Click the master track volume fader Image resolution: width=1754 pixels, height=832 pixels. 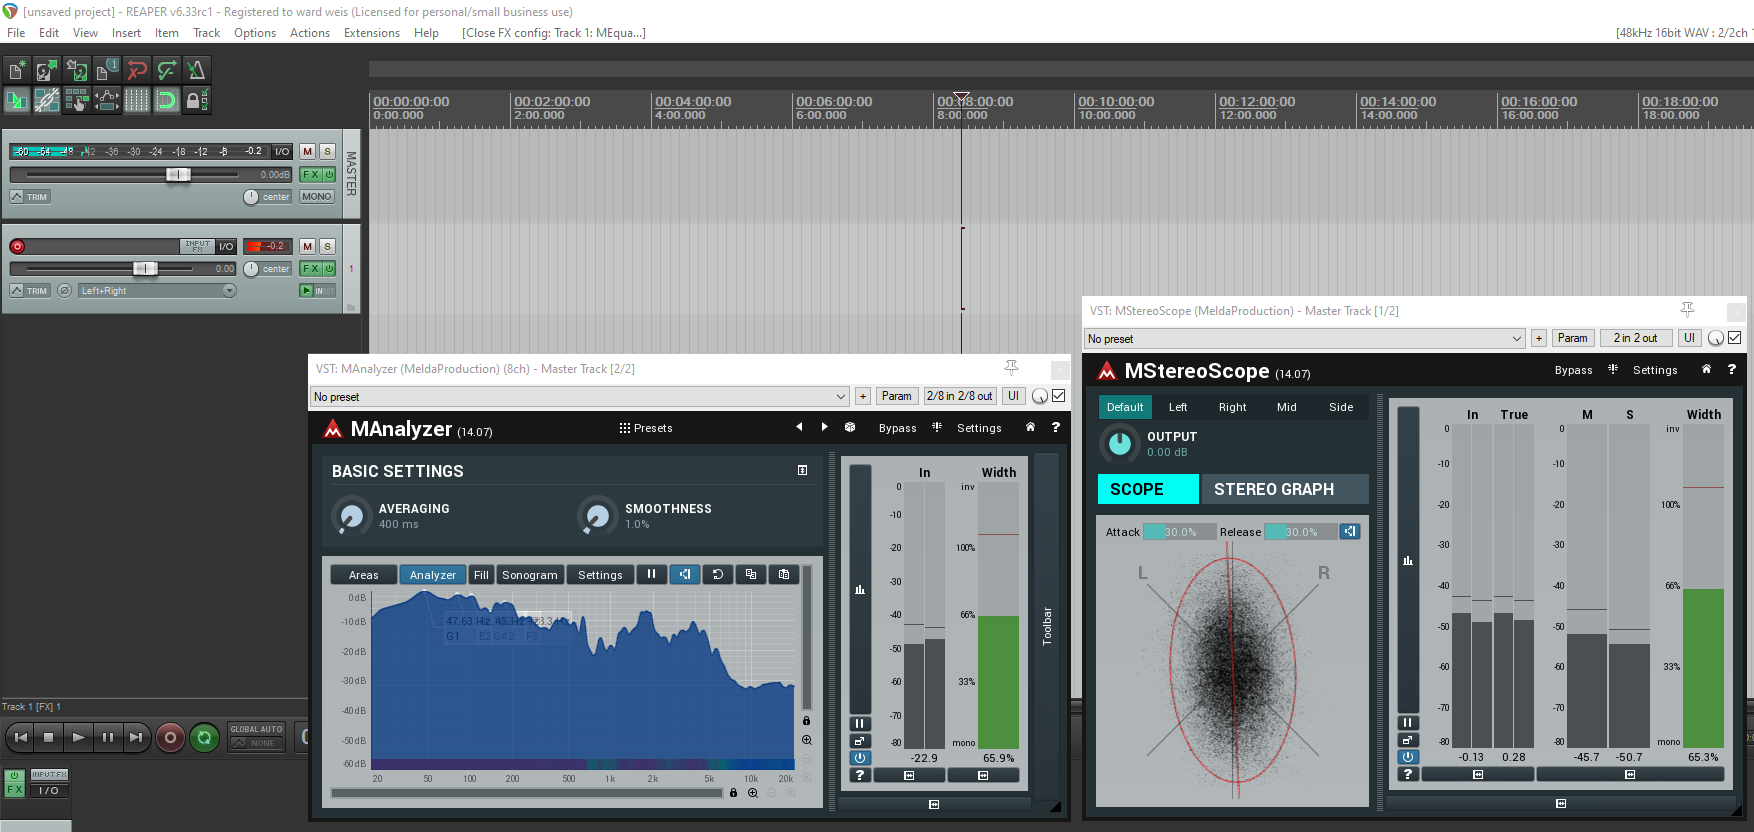click(178, 175)
